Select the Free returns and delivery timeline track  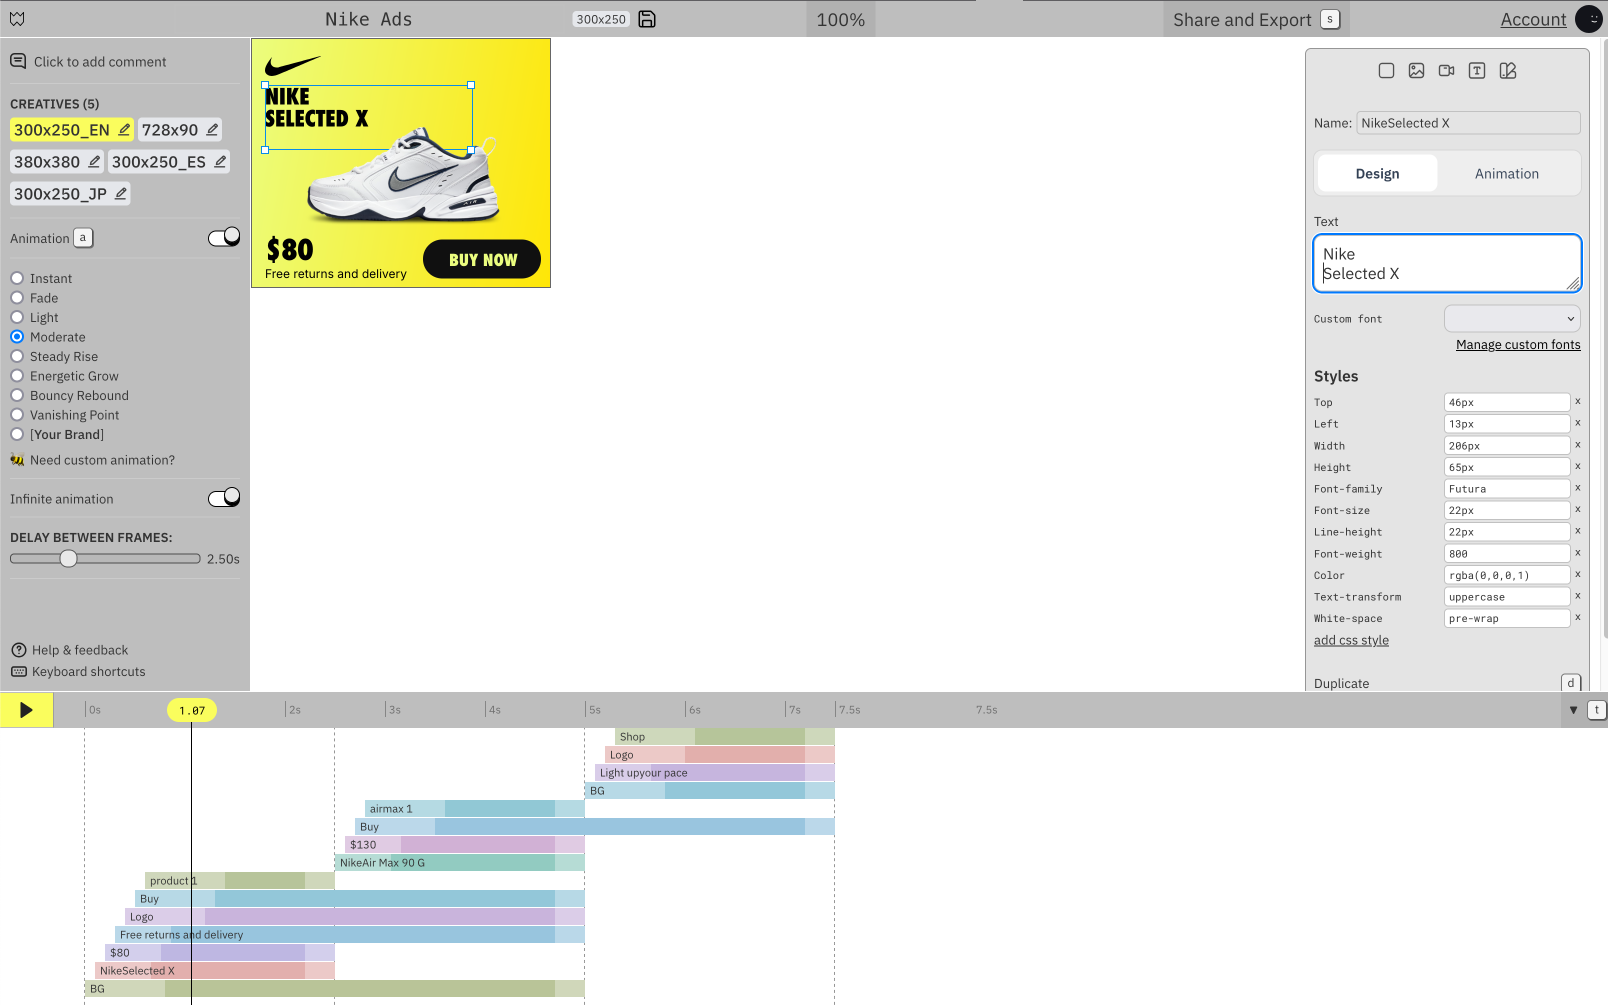click(x=350, y=935)
